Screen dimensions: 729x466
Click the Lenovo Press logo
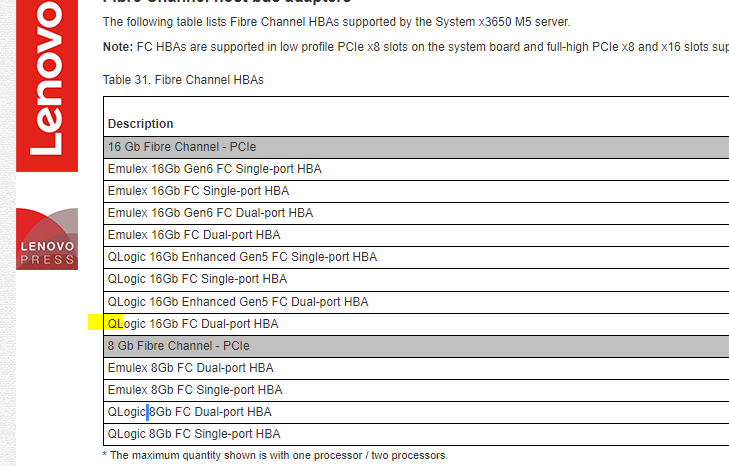[48, 239]
